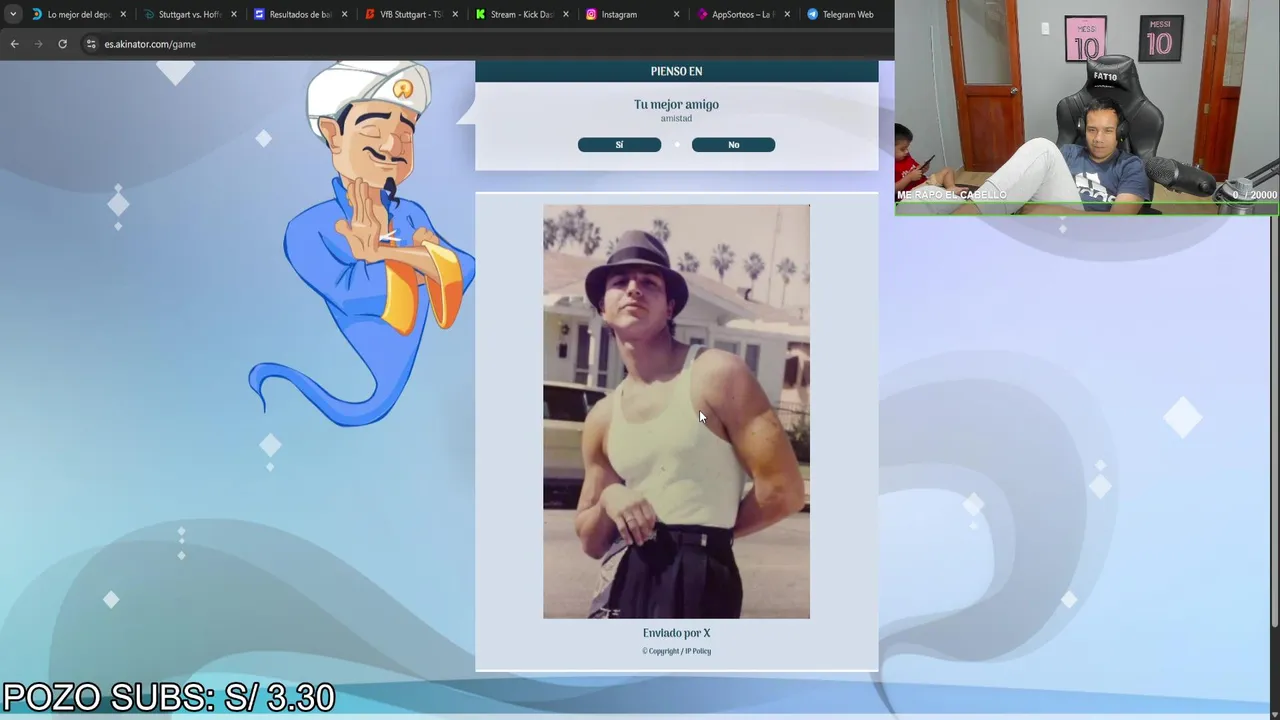
Task: Answer 'Sí' to Tu mejor amigo
Action: (619, 145)
